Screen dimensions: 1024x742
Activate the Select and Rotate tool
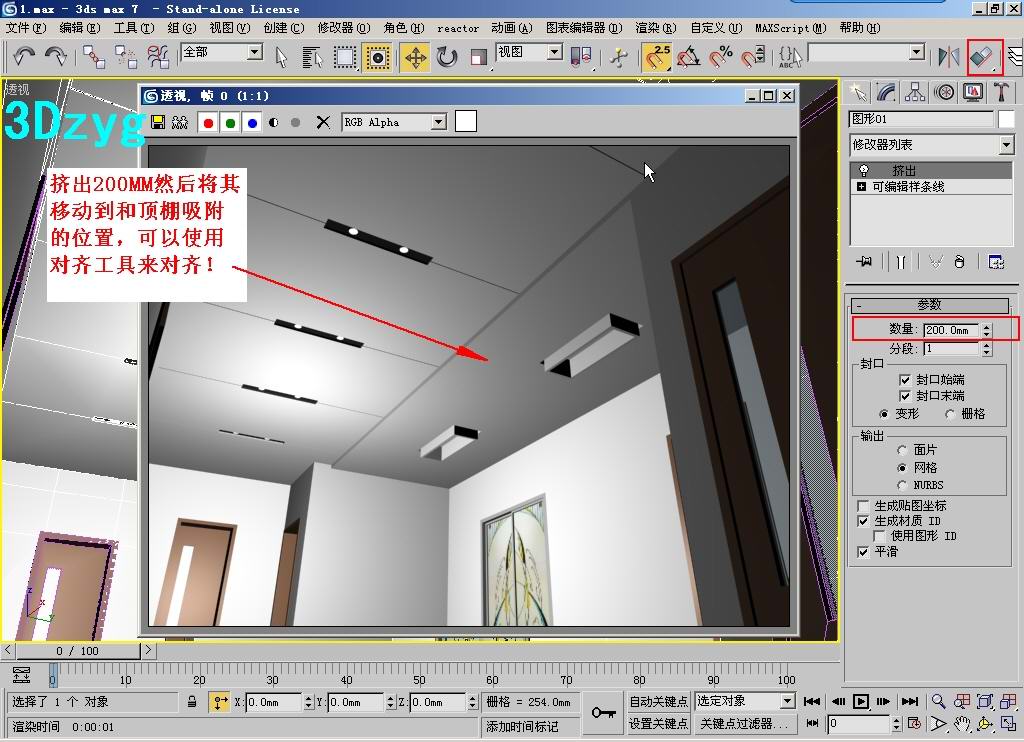click(447, 57)
